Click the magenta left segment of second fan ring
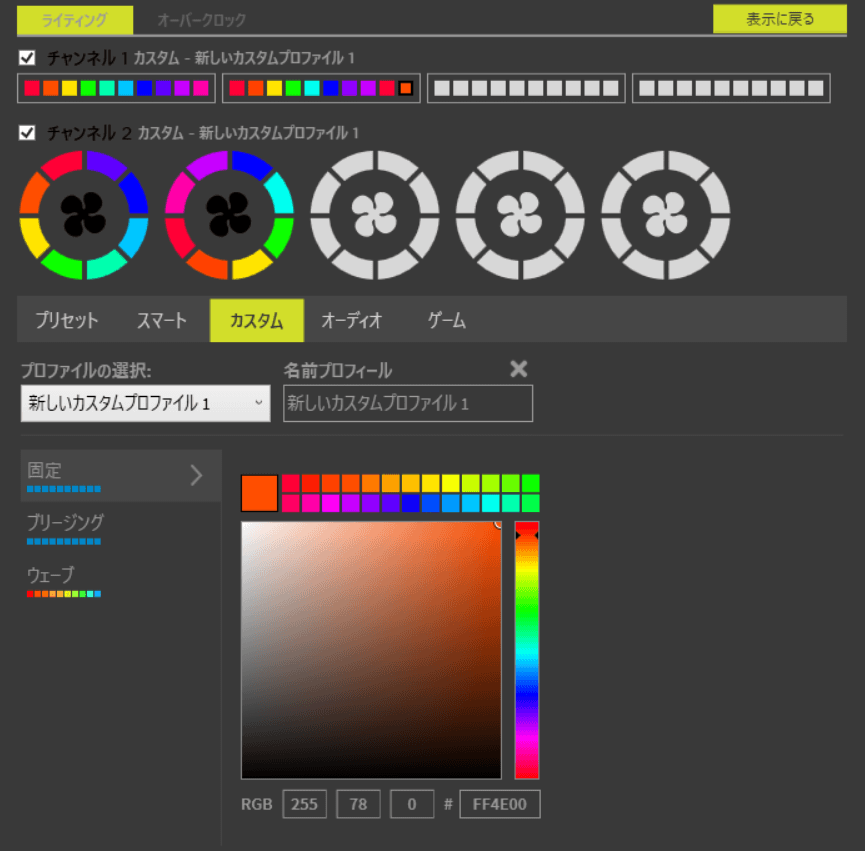The height and width of the screenshot is (851, 865). (180, 192)
